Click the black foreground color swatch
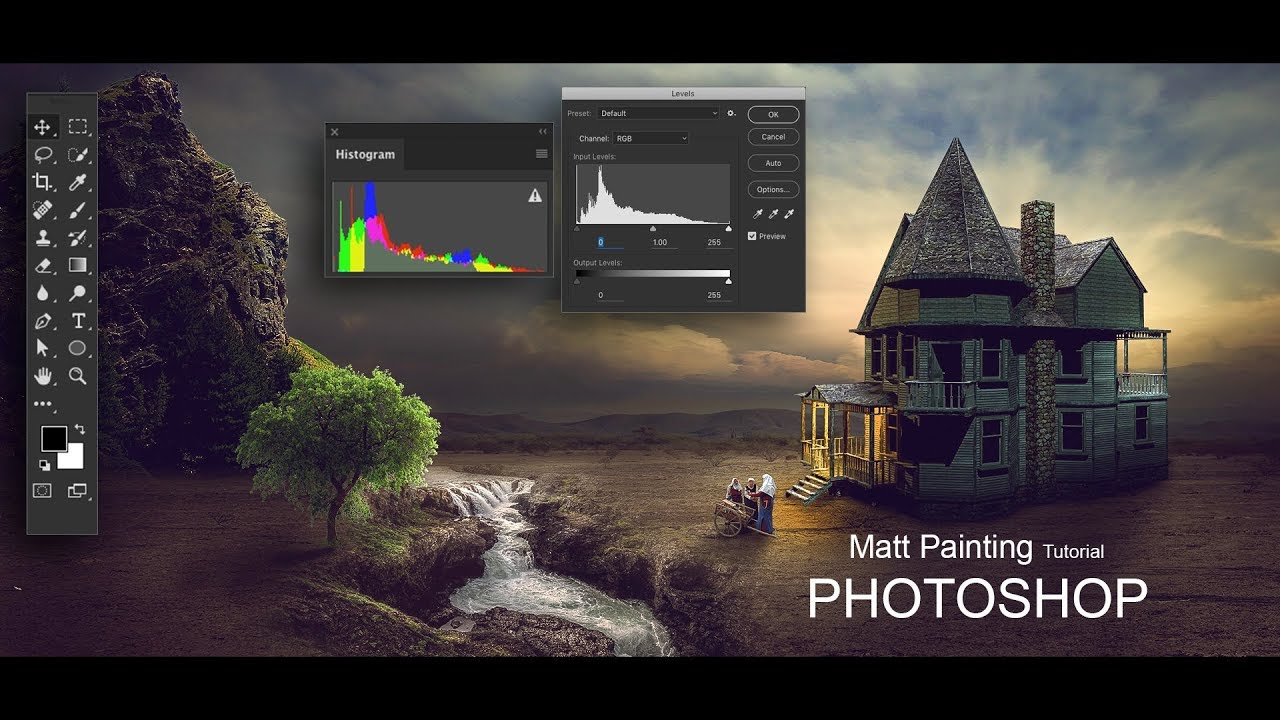This screenshot has height=720, width=1280. click(53, 438)
